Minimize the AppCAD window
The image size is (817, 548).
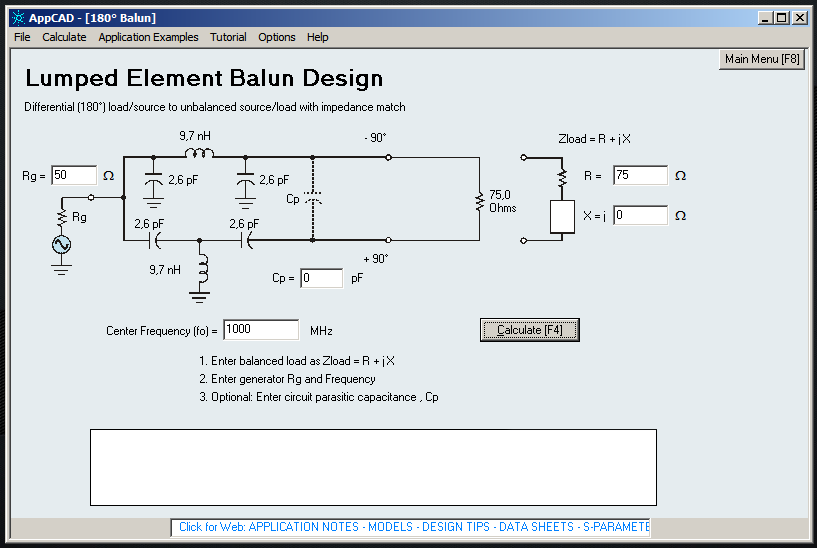(x=765, y=18)
